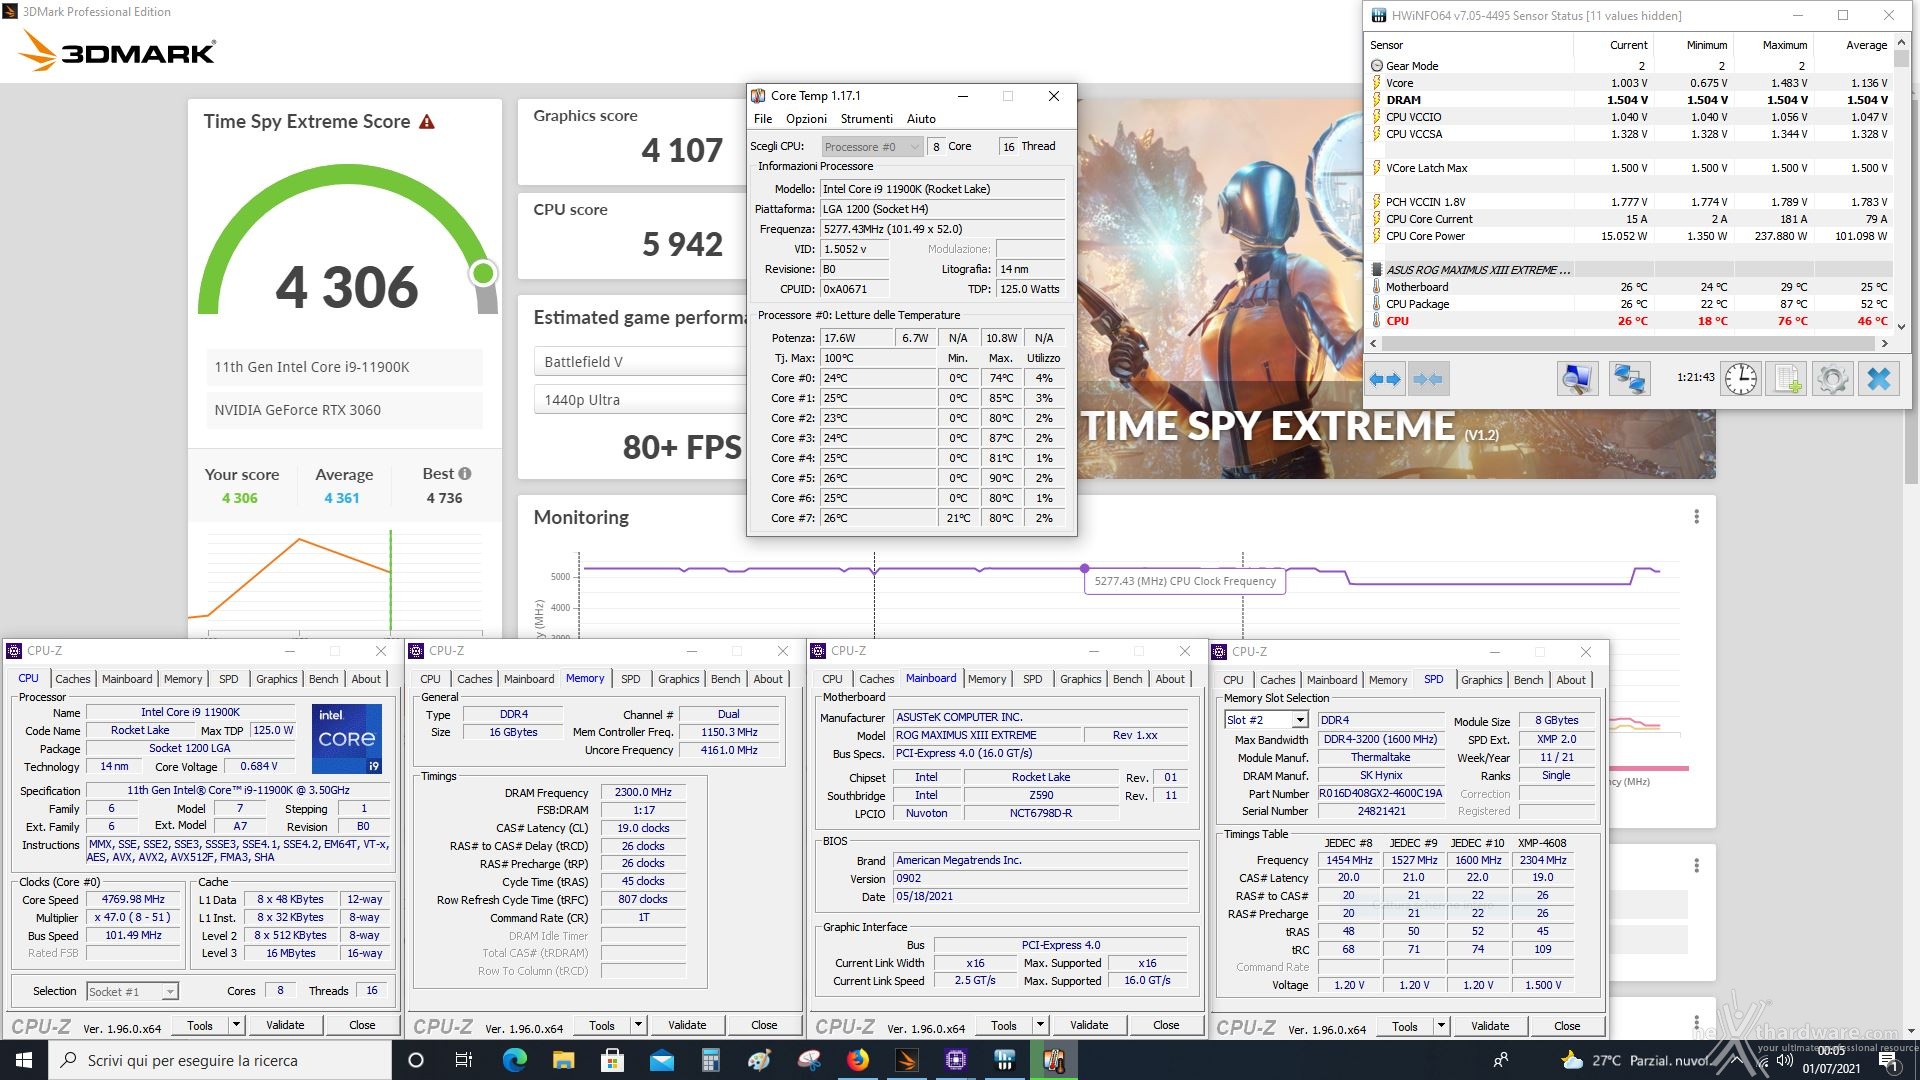Launch Microsoft Edge from taskbar
1920x1080 pixels.
pyautogui.click(x=514, y=1060)
